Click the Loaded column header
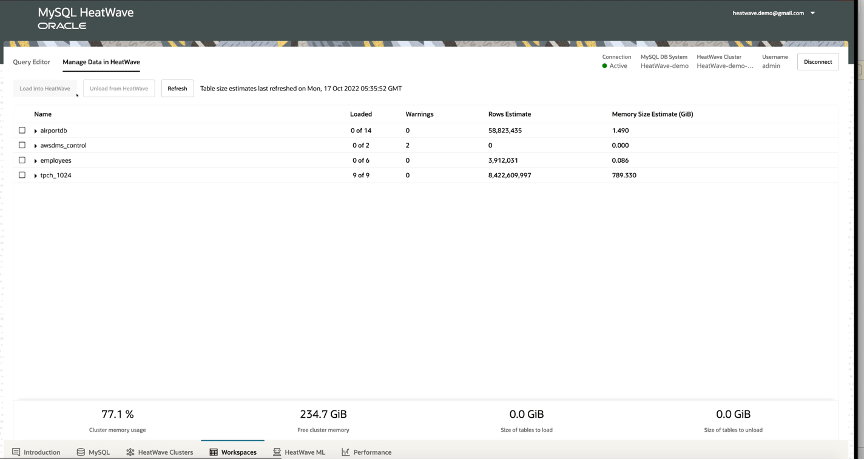The width and height of the screenshot is (864, 460). click(x=361, y=114)
